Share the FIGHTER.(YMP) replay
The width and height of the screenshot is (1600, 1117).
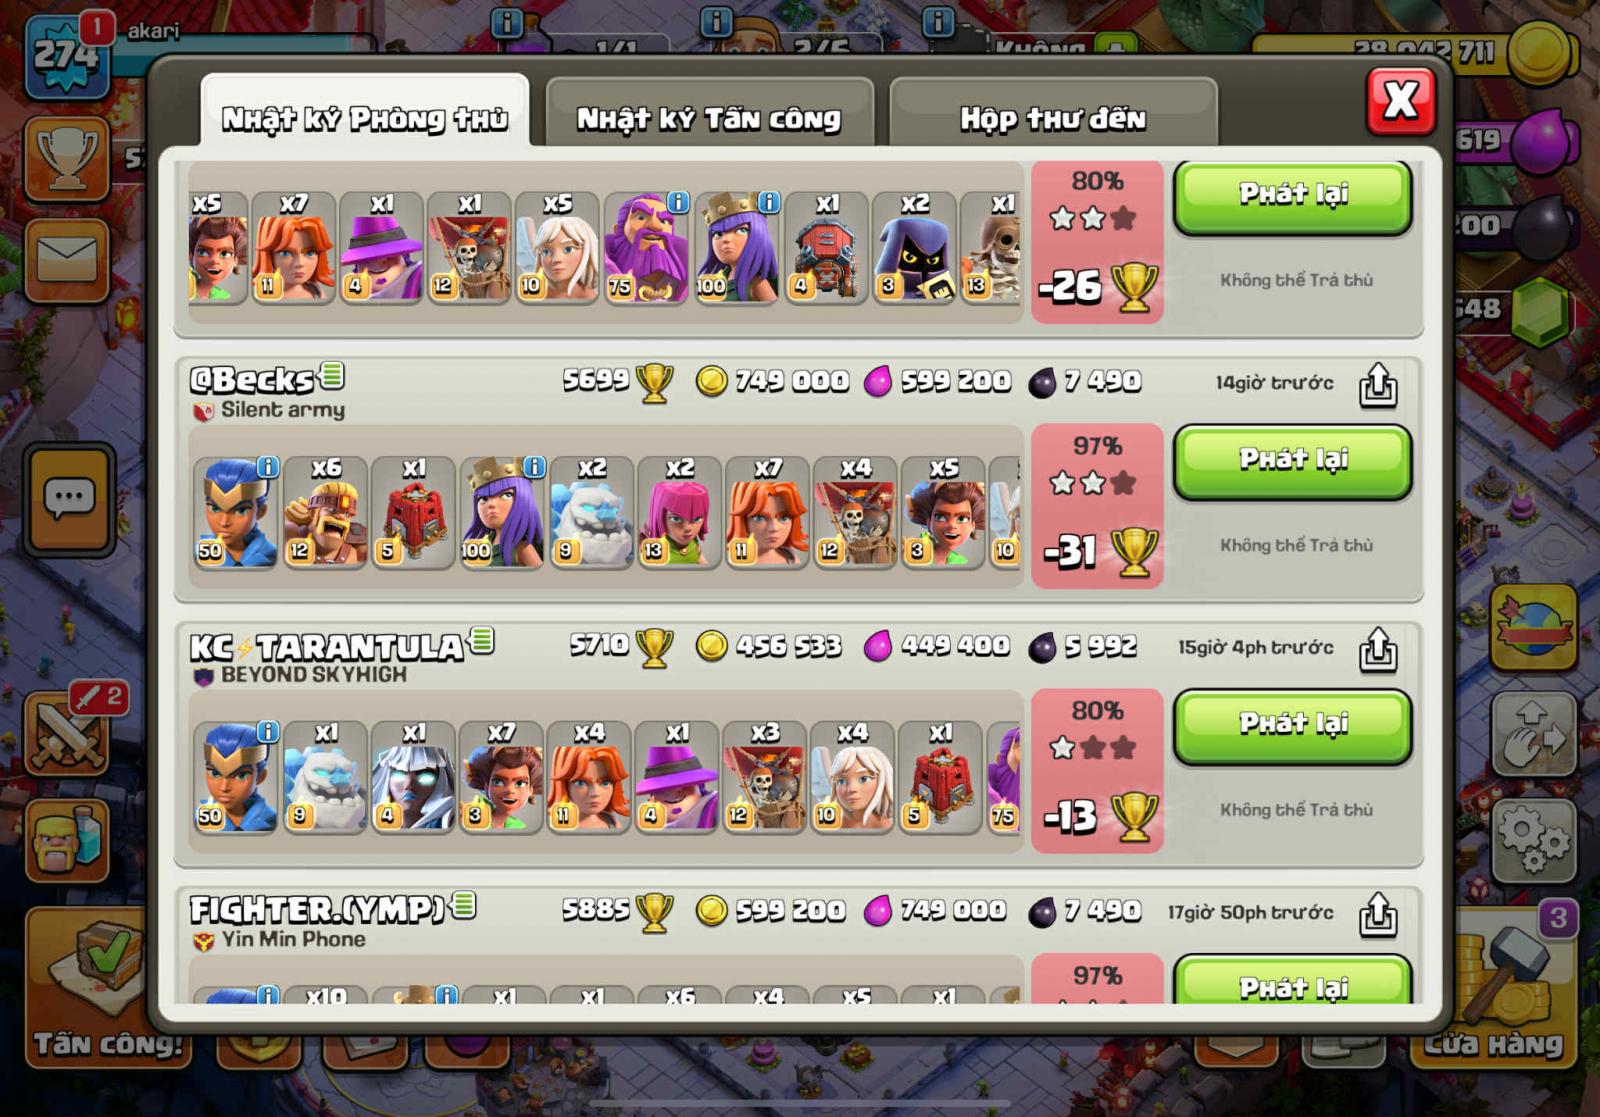click(x=1378, y=914)
